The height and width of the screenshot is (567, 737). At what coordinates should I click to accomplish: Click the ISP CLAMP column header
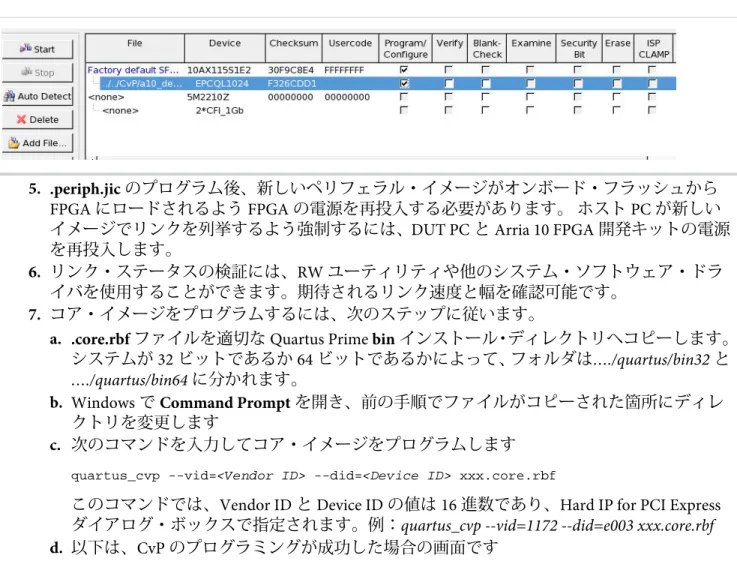pyautogui.click(x=653, y=48)
